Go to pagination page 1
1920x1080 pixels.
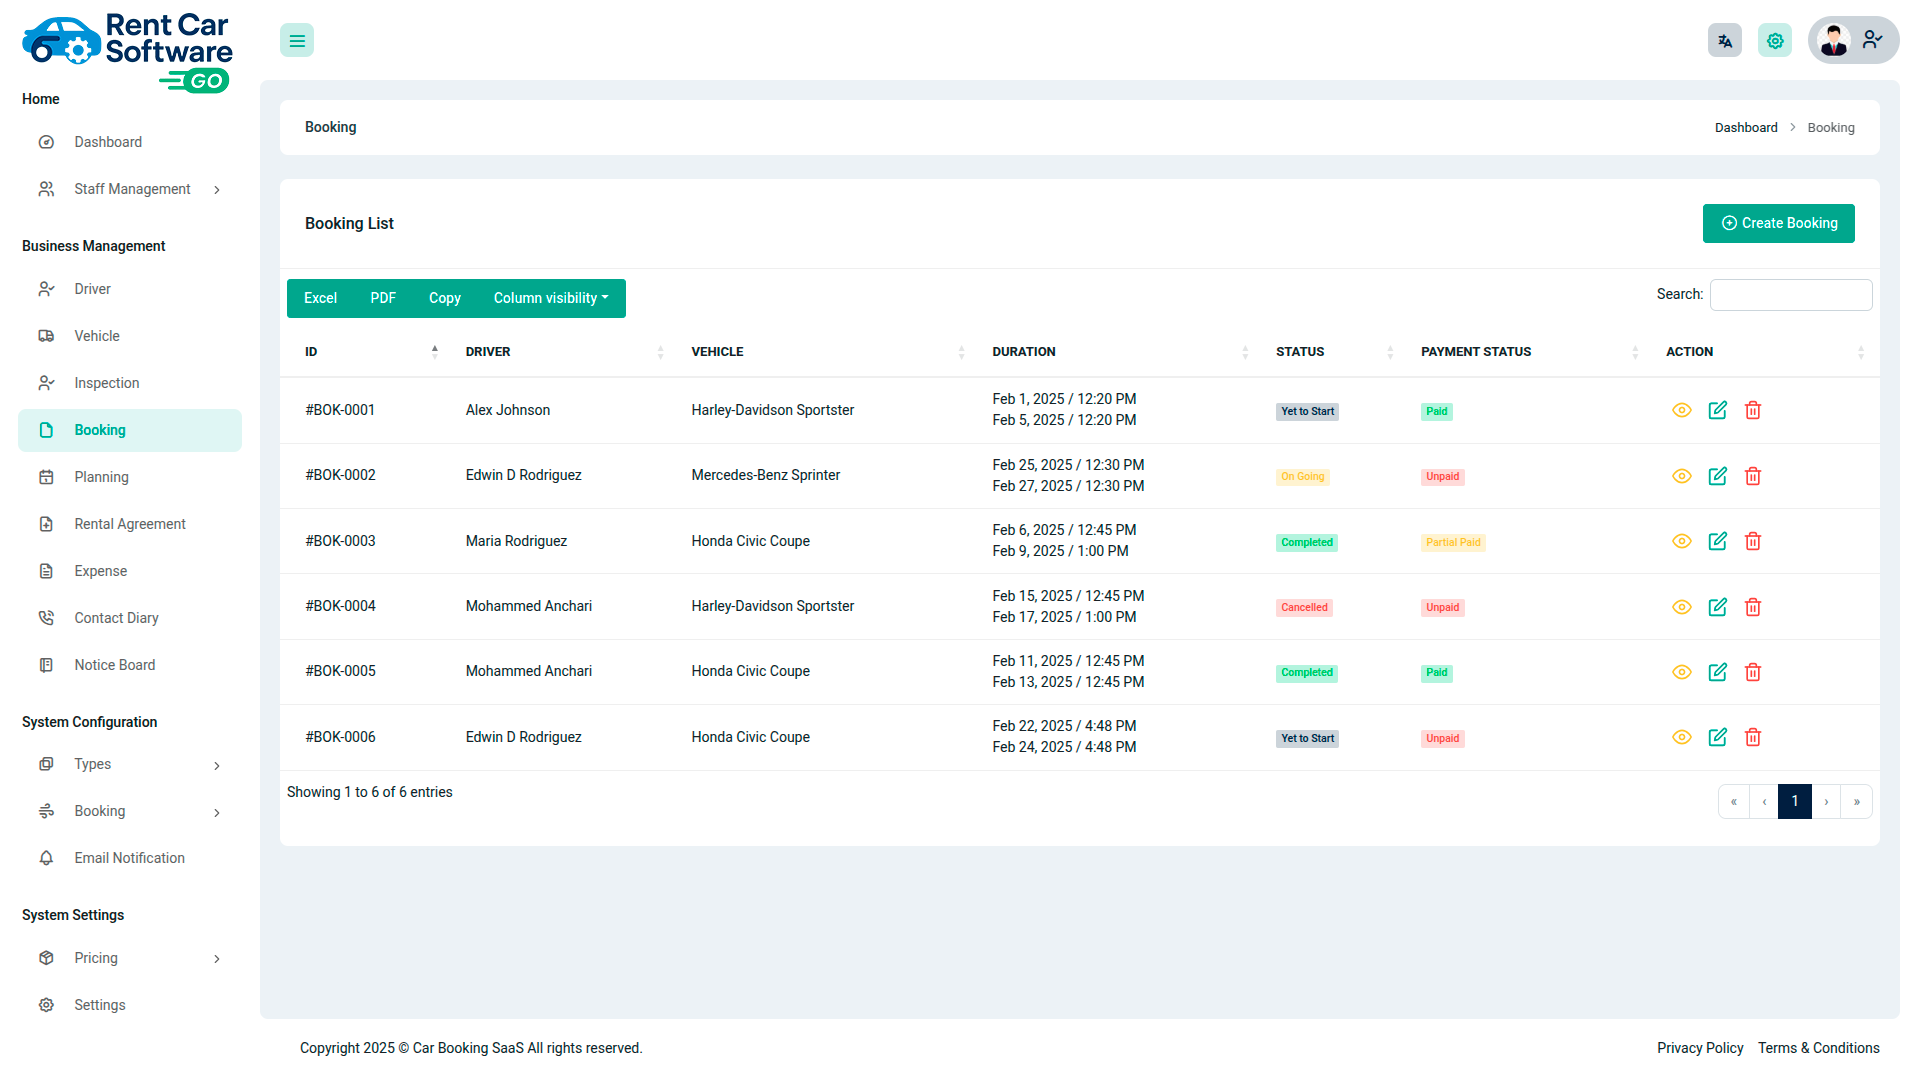click(1795, 801)
